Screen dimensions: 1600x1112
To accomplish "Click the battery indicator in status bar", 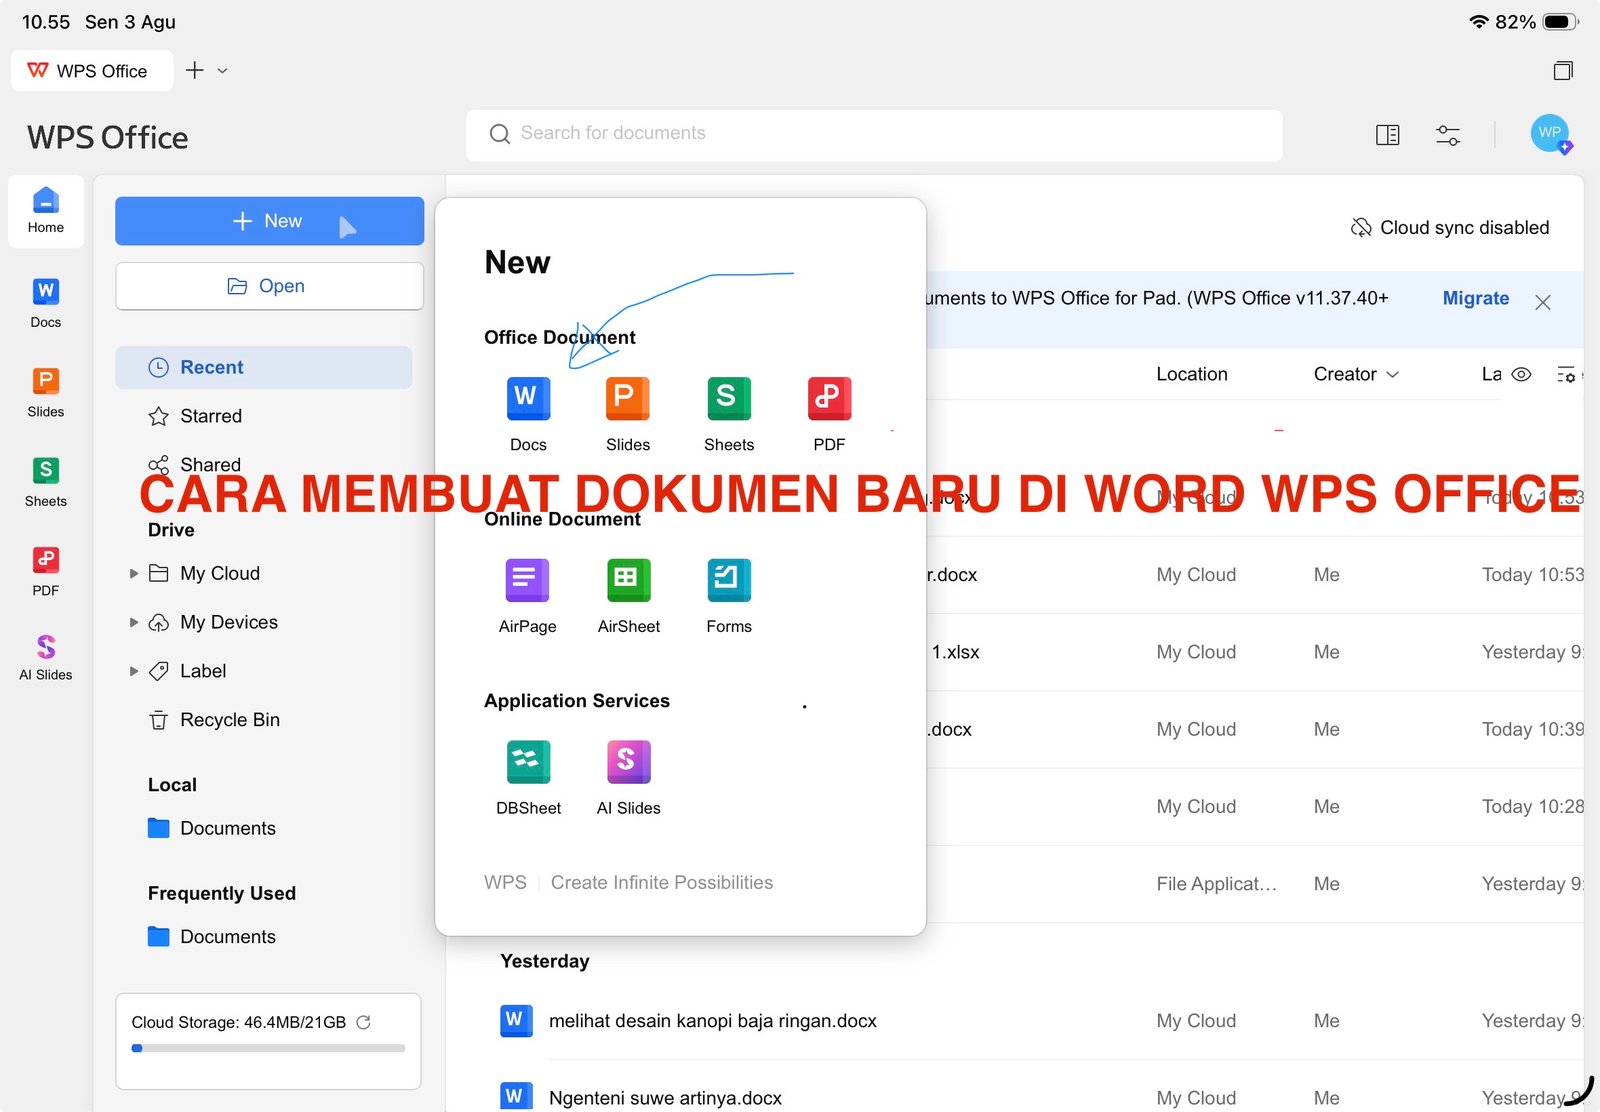I will (1560, 22).
